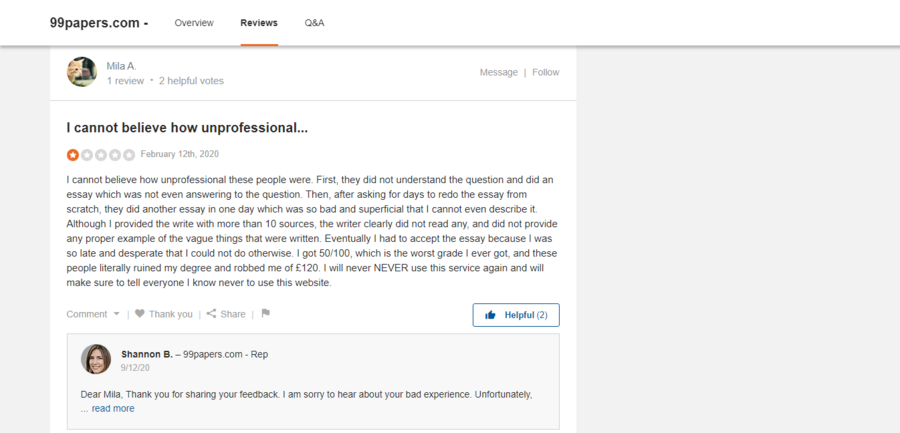Switch to the Q&A tab

coord(315,23)
